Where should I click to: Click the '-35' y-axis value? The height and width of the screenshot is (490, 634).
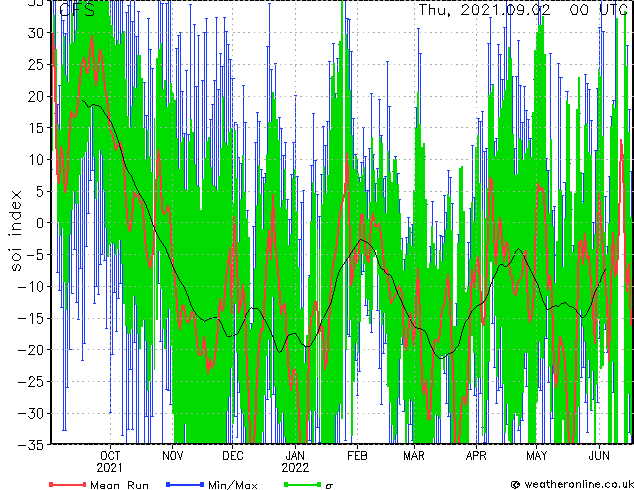(31, 445)
